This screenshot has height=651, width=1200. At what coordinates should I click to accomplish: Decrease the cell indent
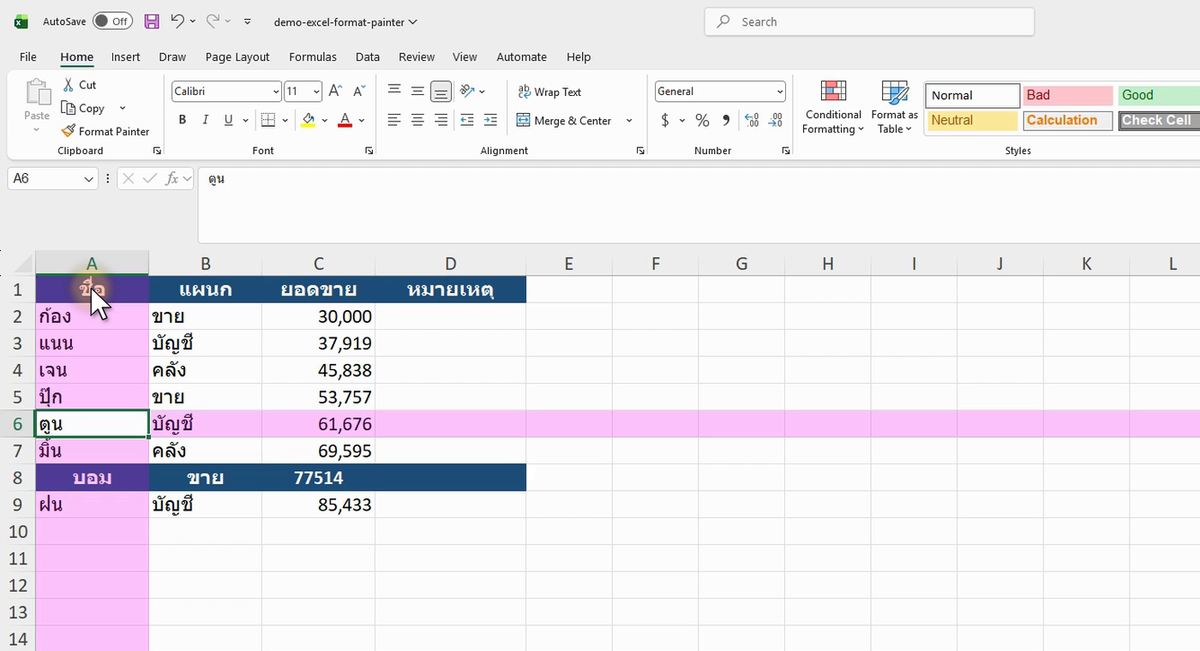467,120
